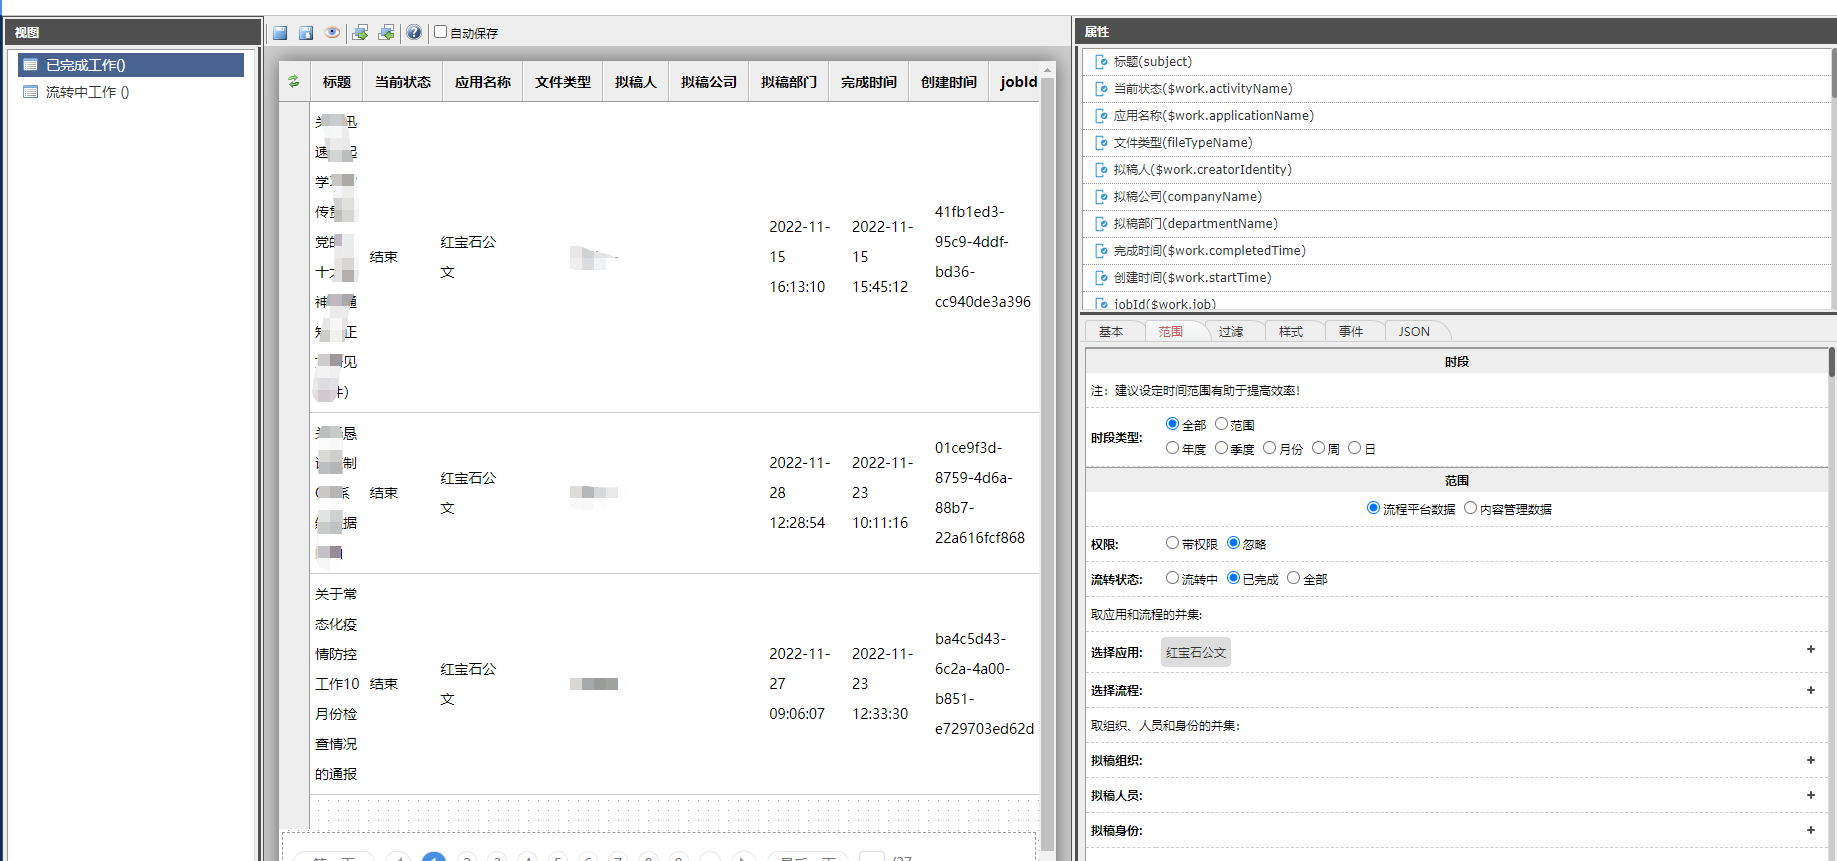Viewport: 1837px width, 861px height.
Task: Click the 拟稿人 column header
Action: (x=636, y=82)
